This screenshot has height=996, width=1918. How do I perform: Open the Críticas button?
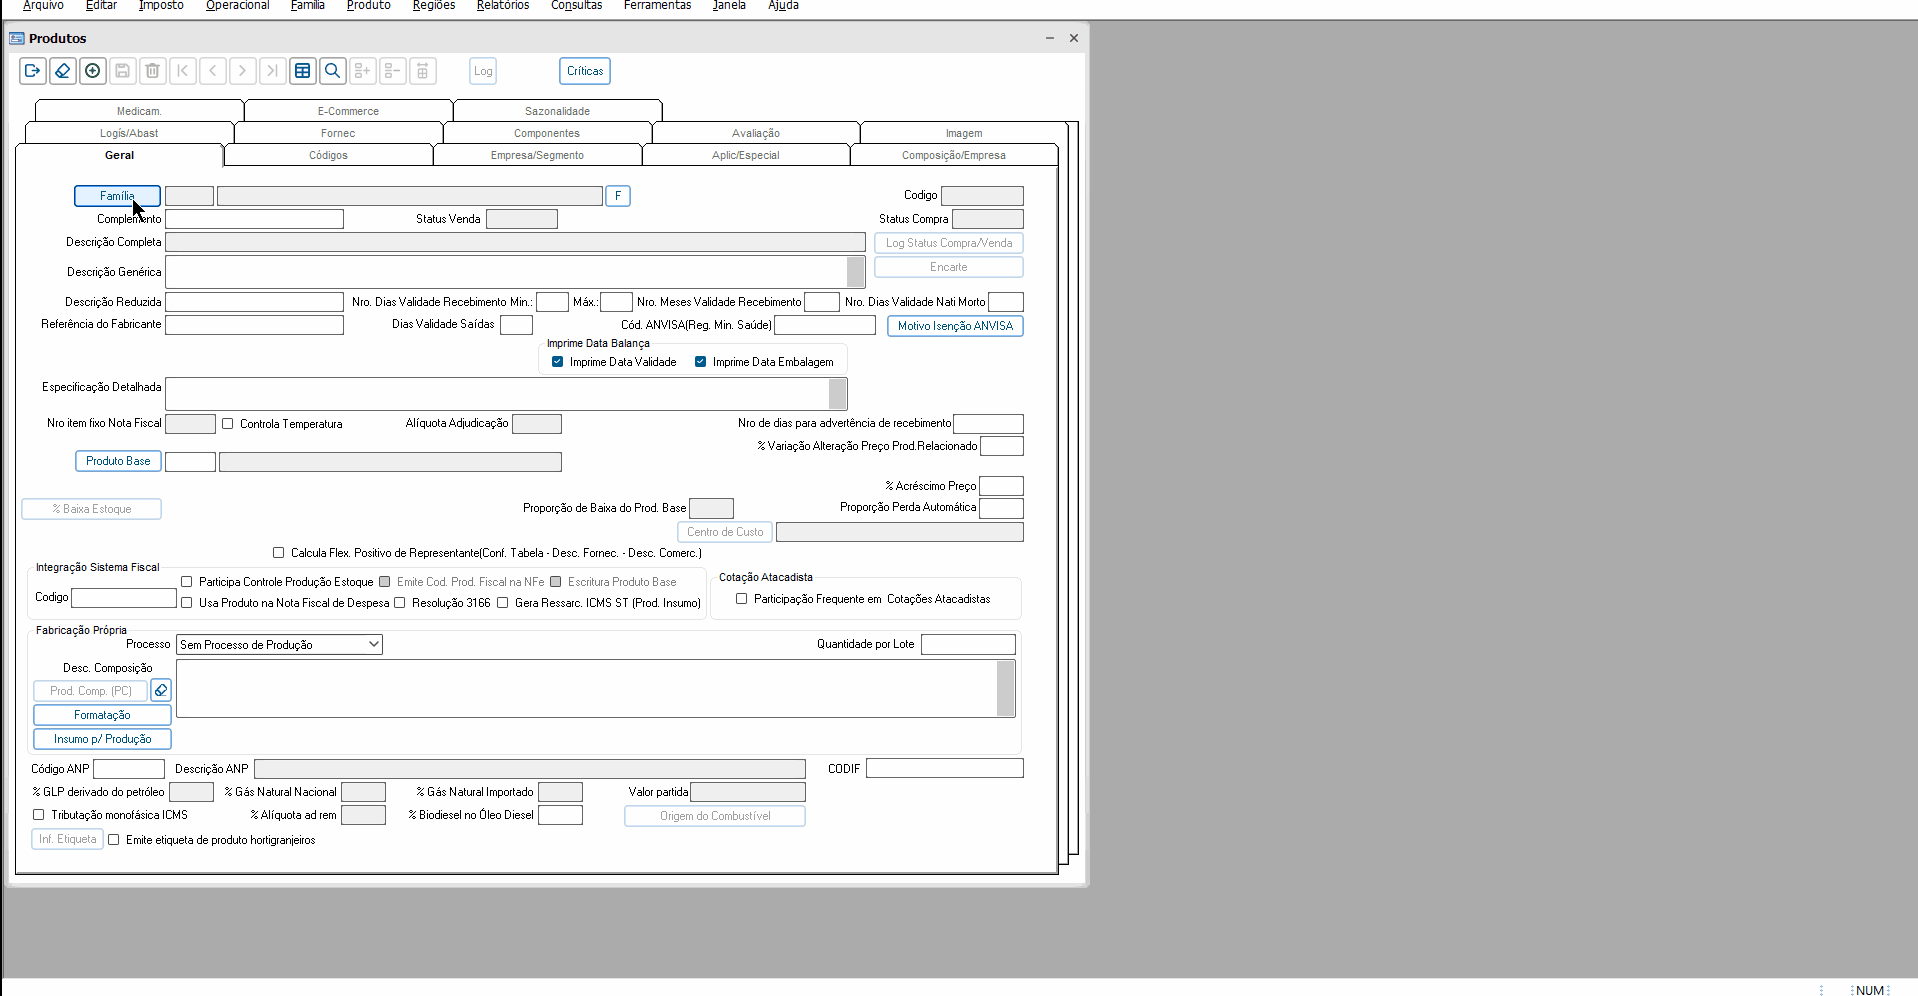[585, 71]
